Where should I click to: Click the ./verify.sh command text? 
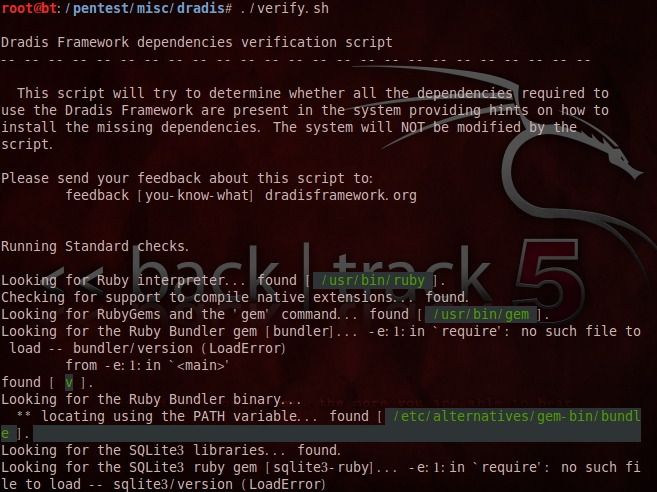coord(285,8)
